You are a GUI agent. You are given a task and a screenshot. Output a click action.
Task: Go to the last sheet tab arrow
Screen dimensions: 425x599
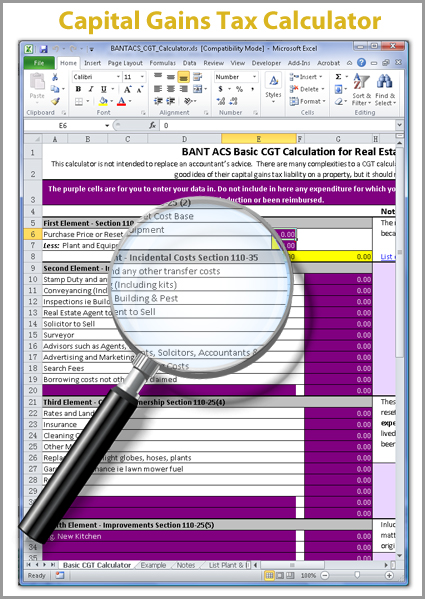[x=53, y=565]
